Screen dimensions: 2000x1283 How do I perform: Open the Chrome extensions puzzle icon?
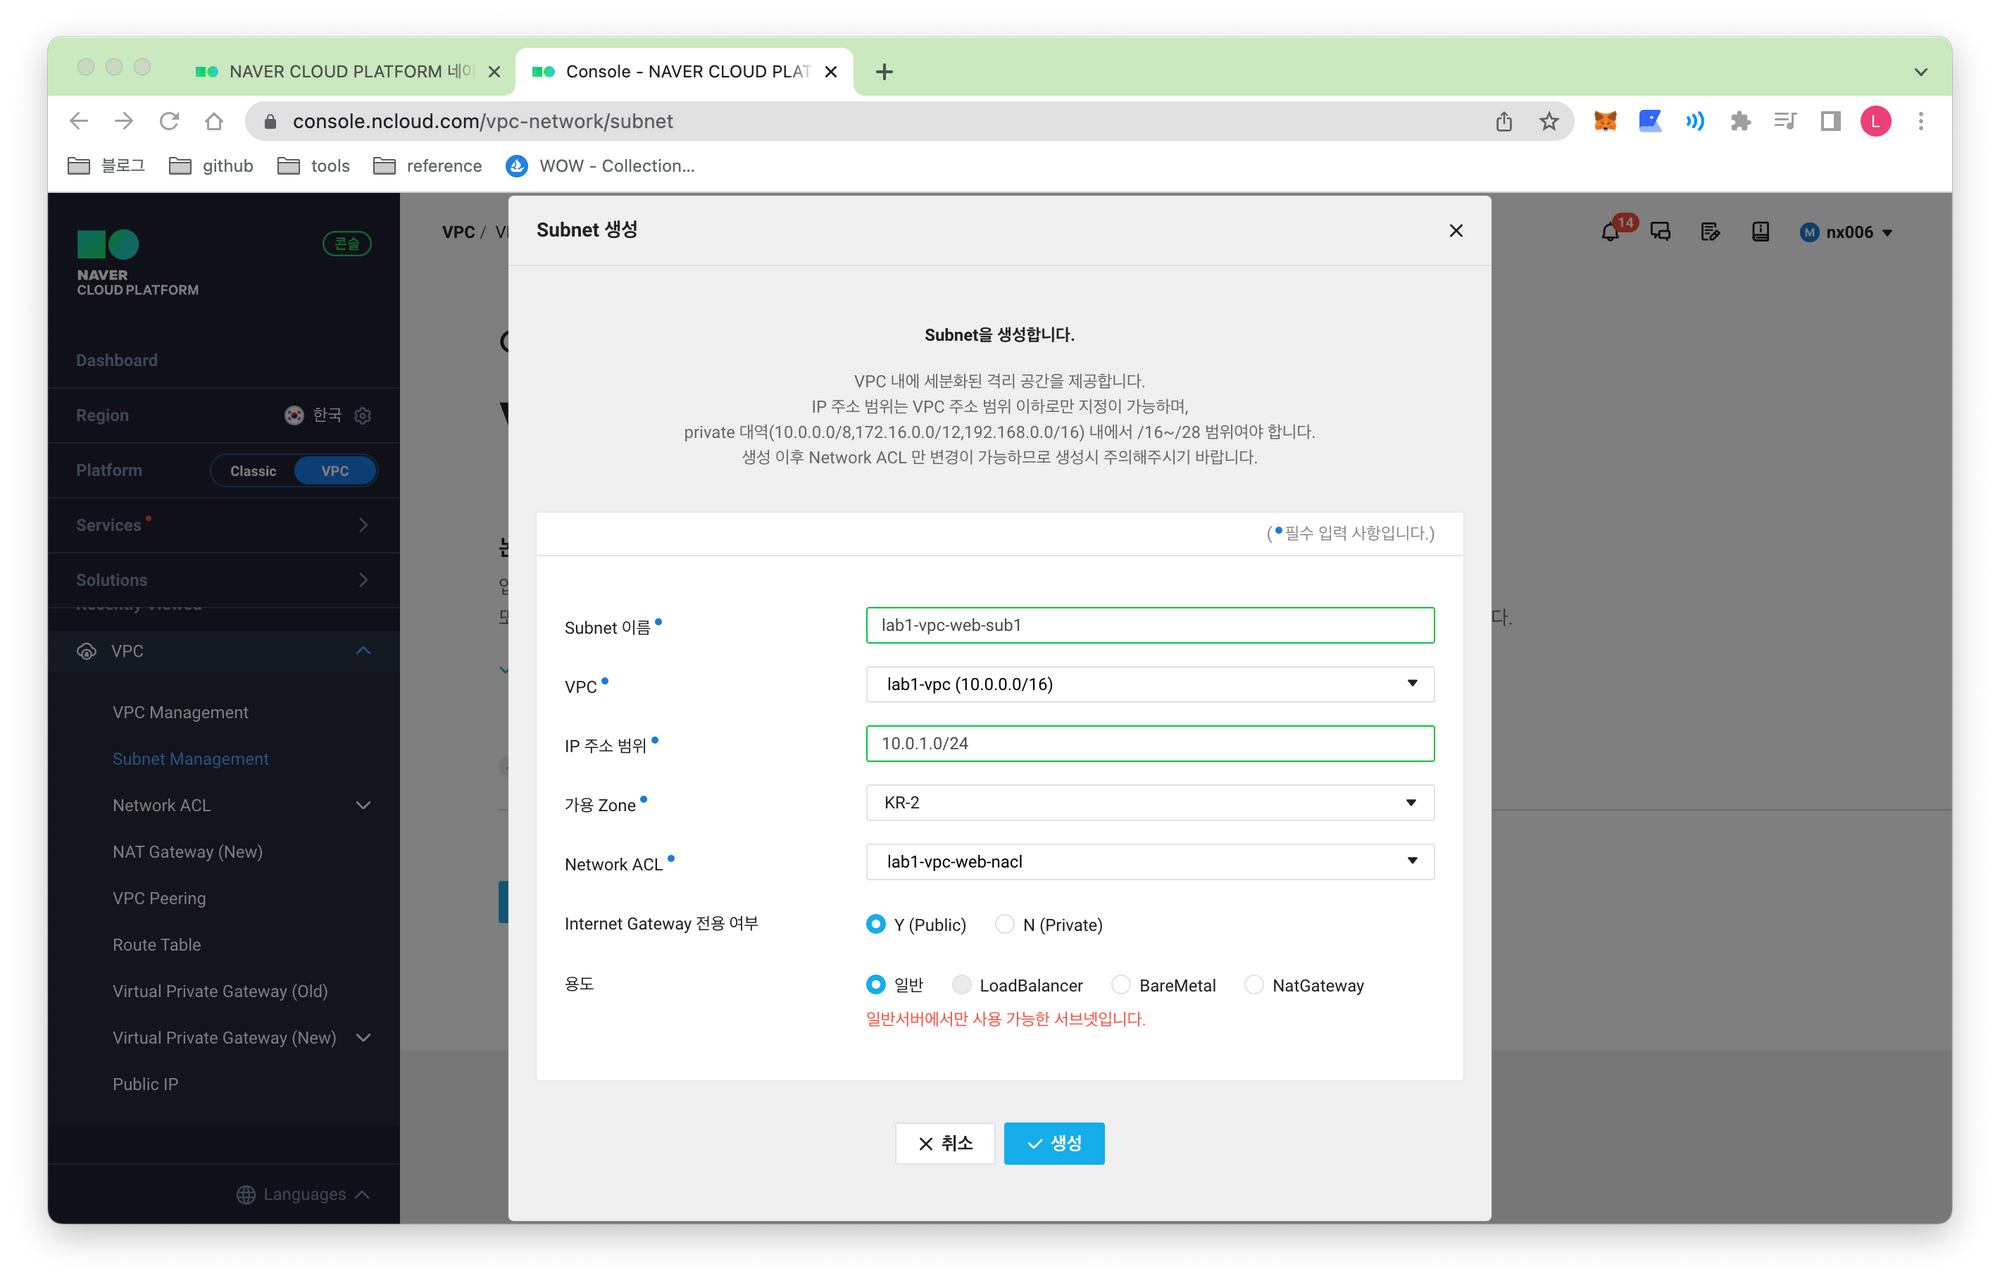1740,121
